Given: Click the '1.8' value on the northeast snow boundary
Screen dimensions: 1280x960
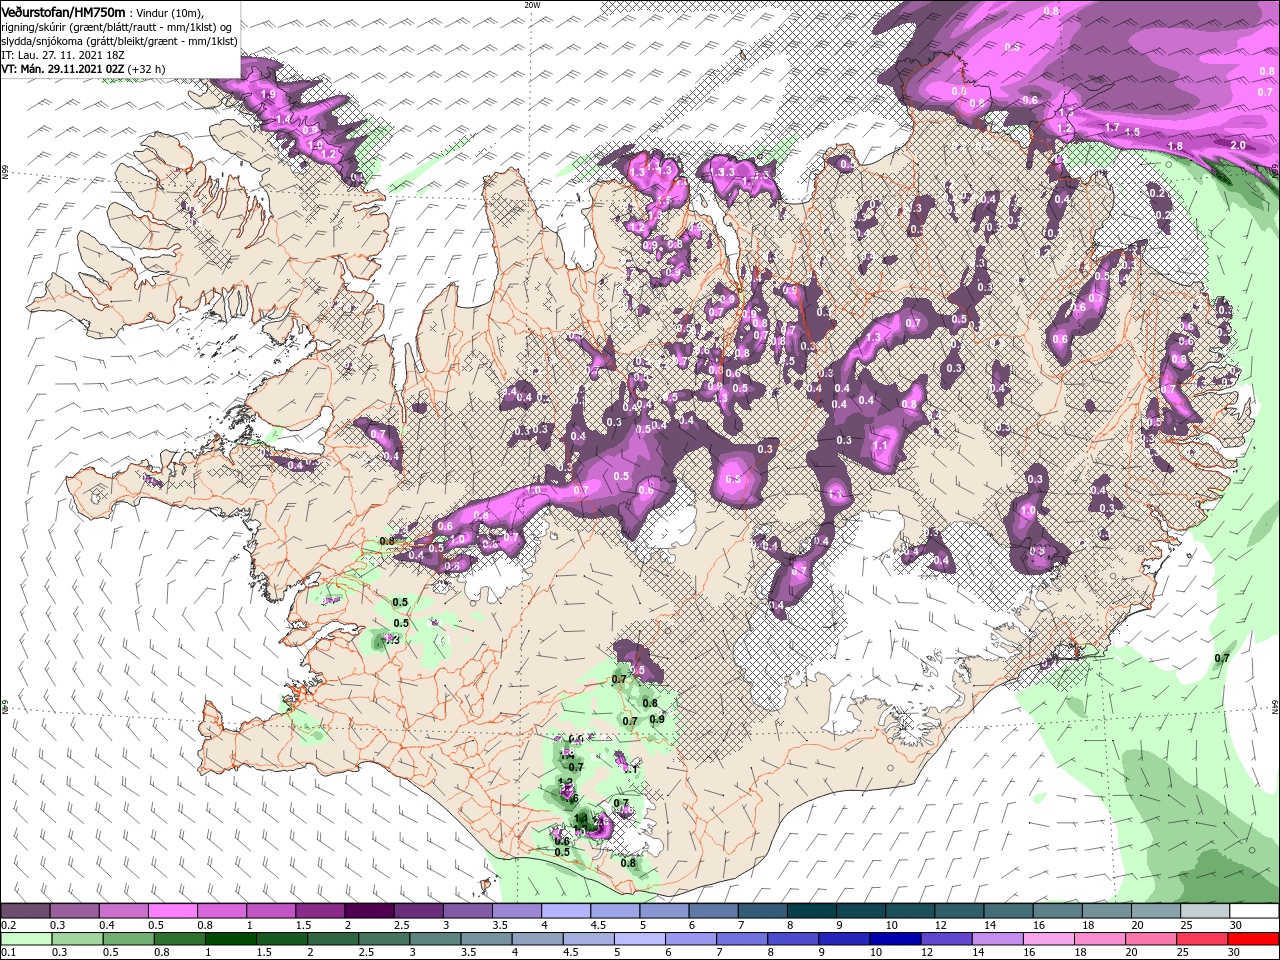Looking at the screenshot, I should (x=1176, y=146).
